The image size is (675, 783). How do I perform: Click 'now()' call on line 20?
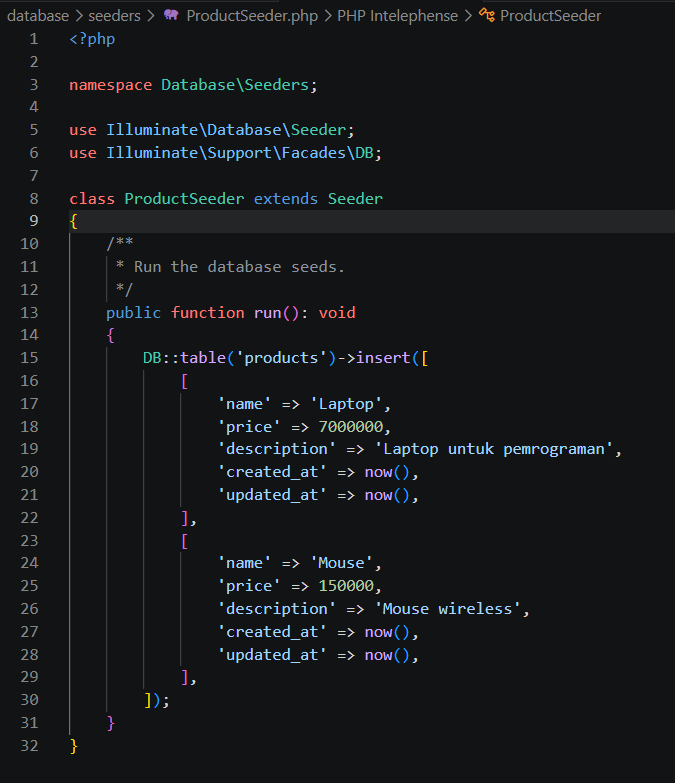pos(387,472)
